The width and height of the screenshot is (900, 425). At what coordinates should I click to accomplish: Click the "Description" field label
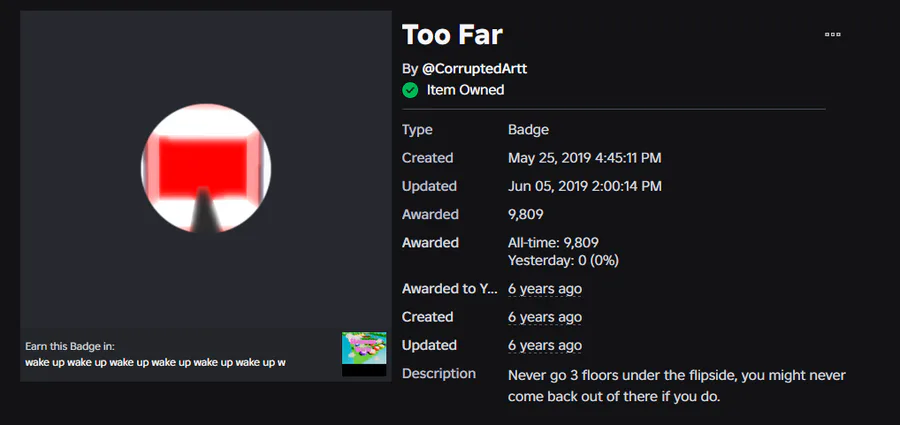click(439, 374)
